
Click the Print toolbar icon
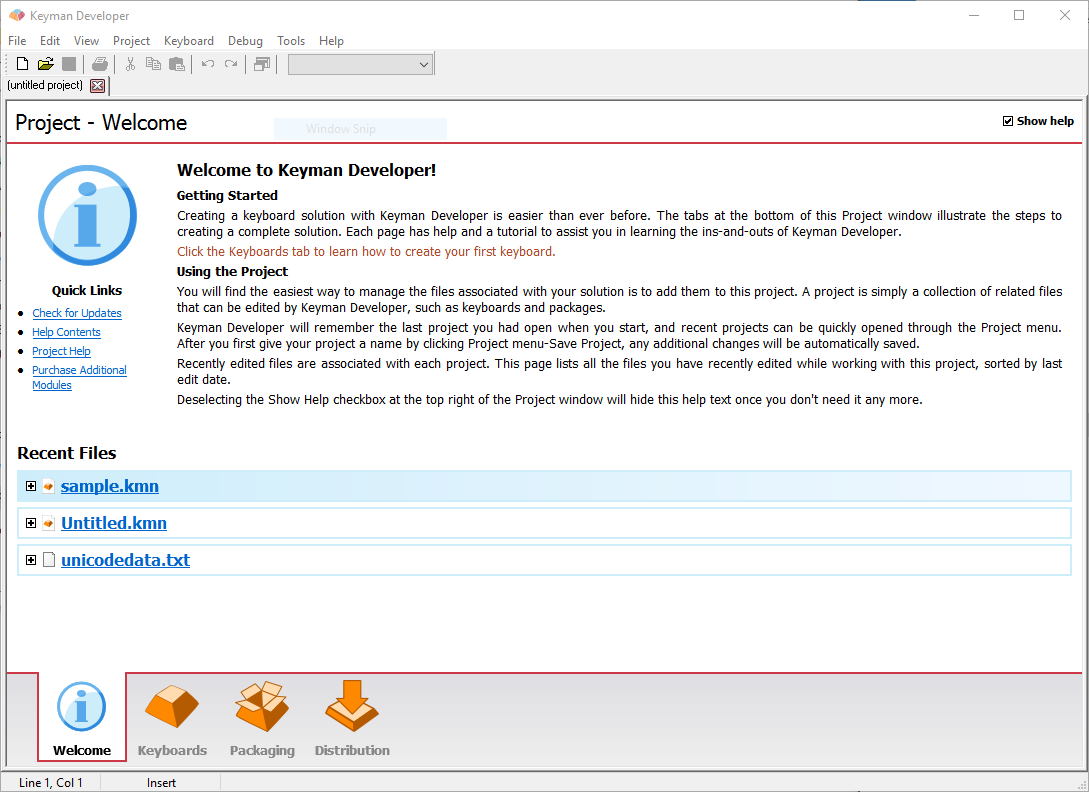[x=100, y=64]
